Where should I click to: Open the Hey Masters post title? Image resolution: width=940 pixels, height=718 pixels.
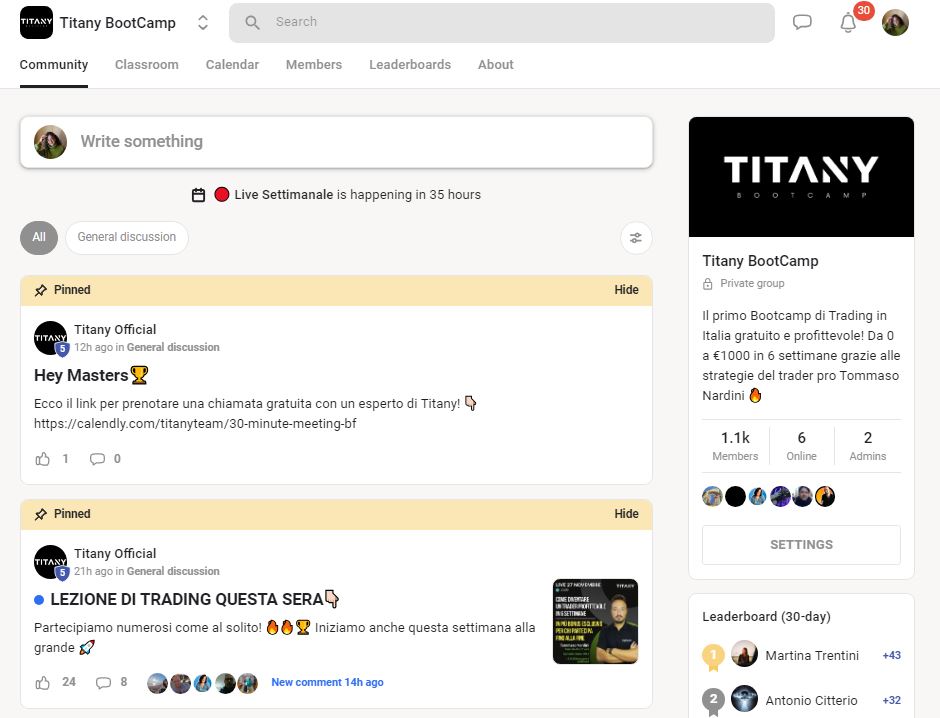[x=91, y=375]
